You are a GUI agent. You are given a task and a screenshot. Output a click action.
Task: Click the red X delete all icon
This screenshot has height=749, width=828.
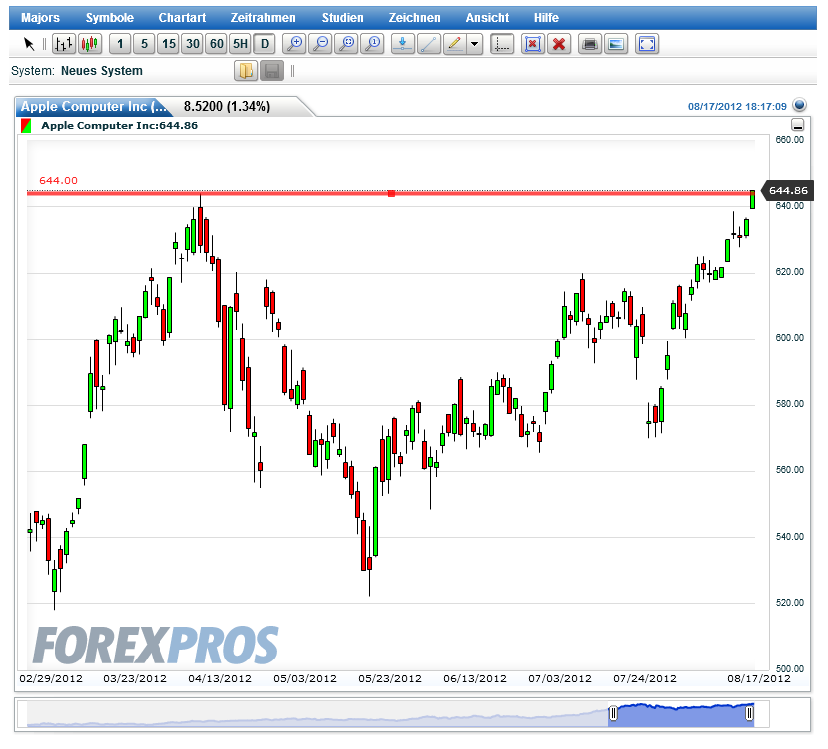559,44
